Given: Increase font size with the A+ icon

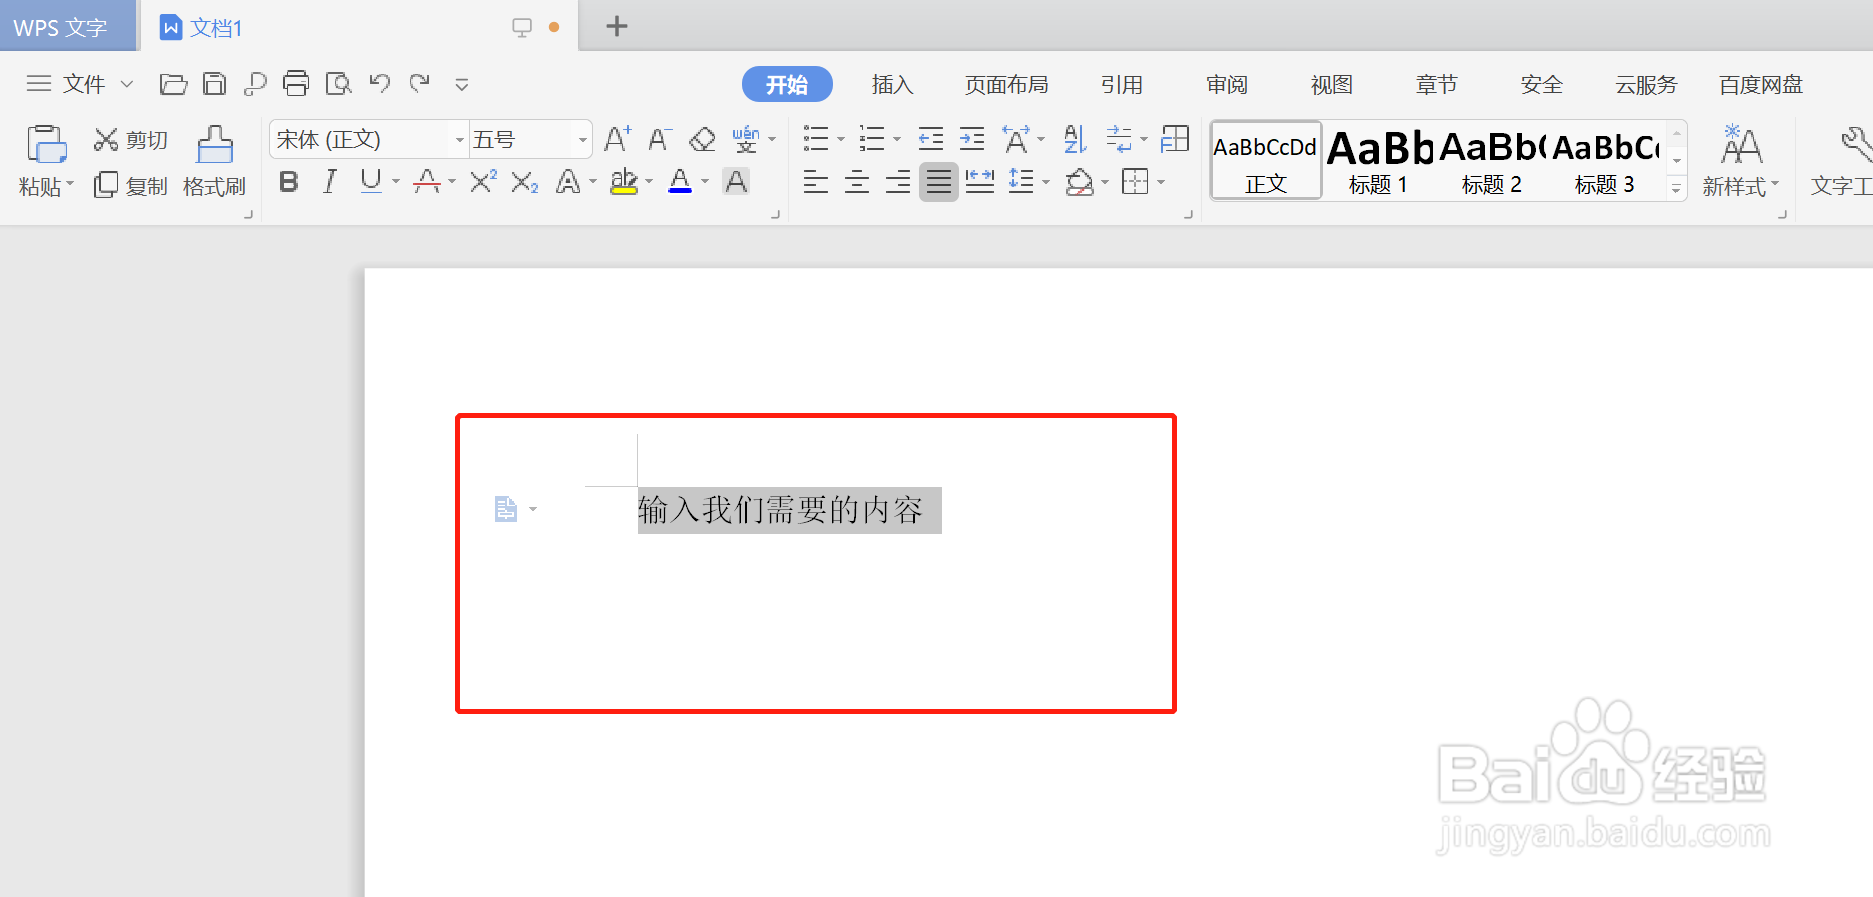Looking at the screenshot, I should click(x=617, y=139).
